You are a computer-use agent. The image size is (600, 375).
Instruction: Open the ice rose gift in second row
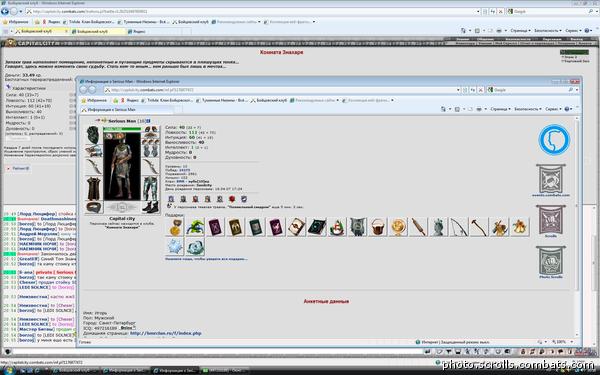click(195, 246)
